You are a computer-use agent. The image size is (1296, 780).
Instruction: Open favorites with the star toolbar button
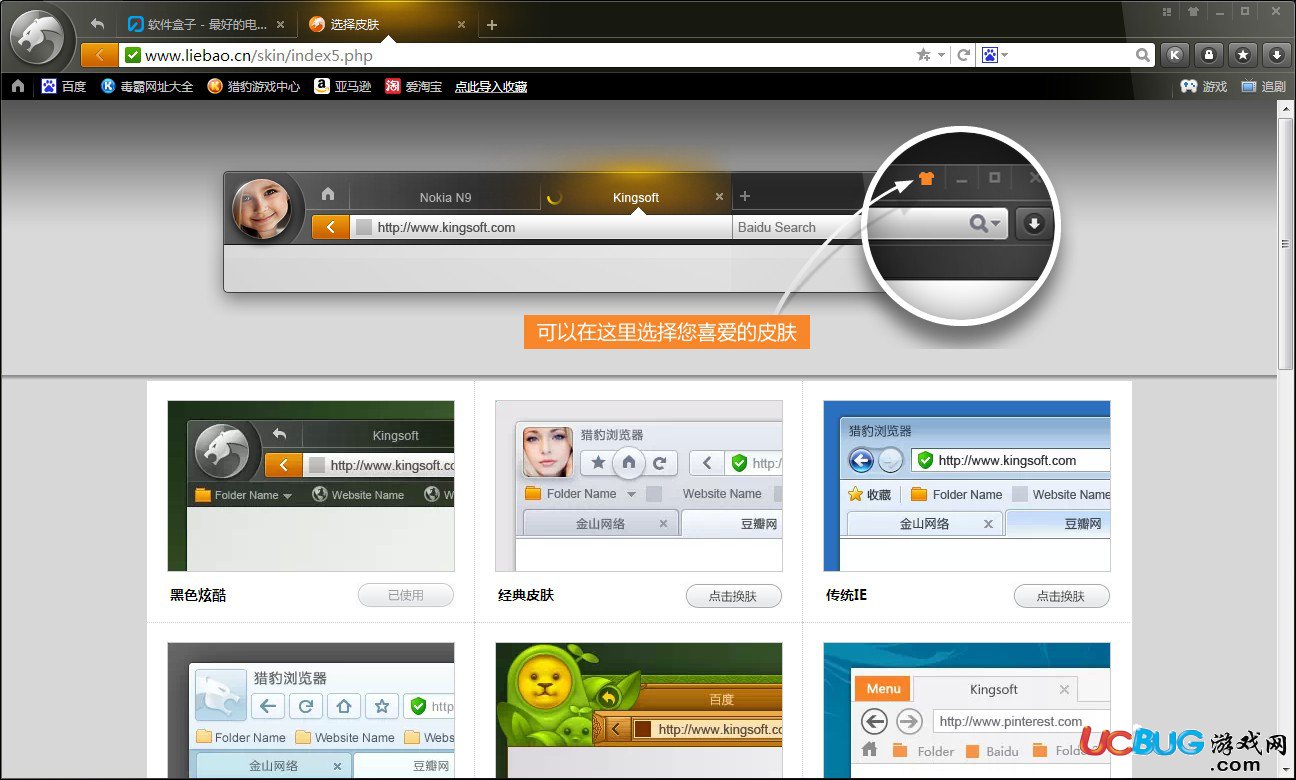1242,55
